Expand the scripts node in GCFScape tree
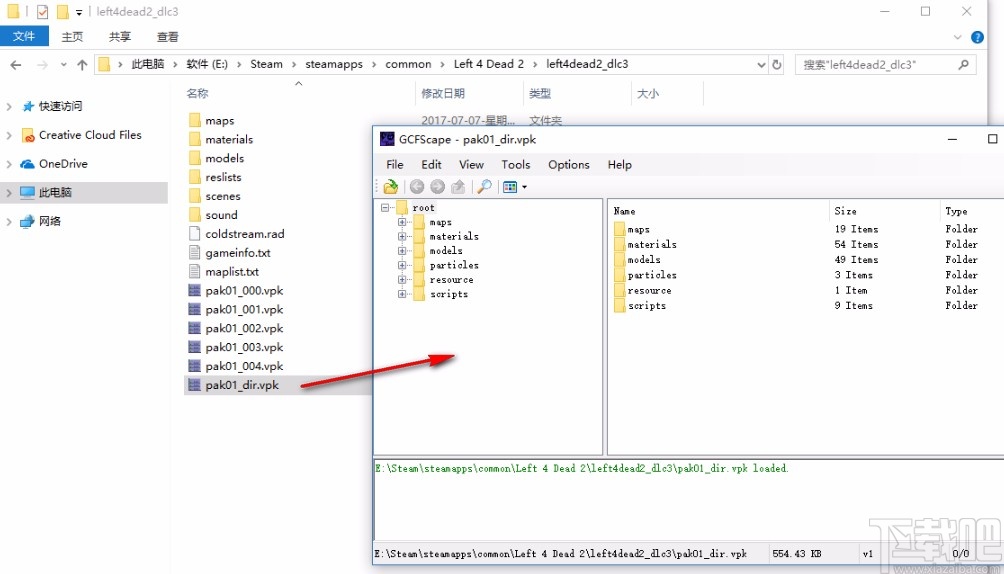 tap(402, 294)
